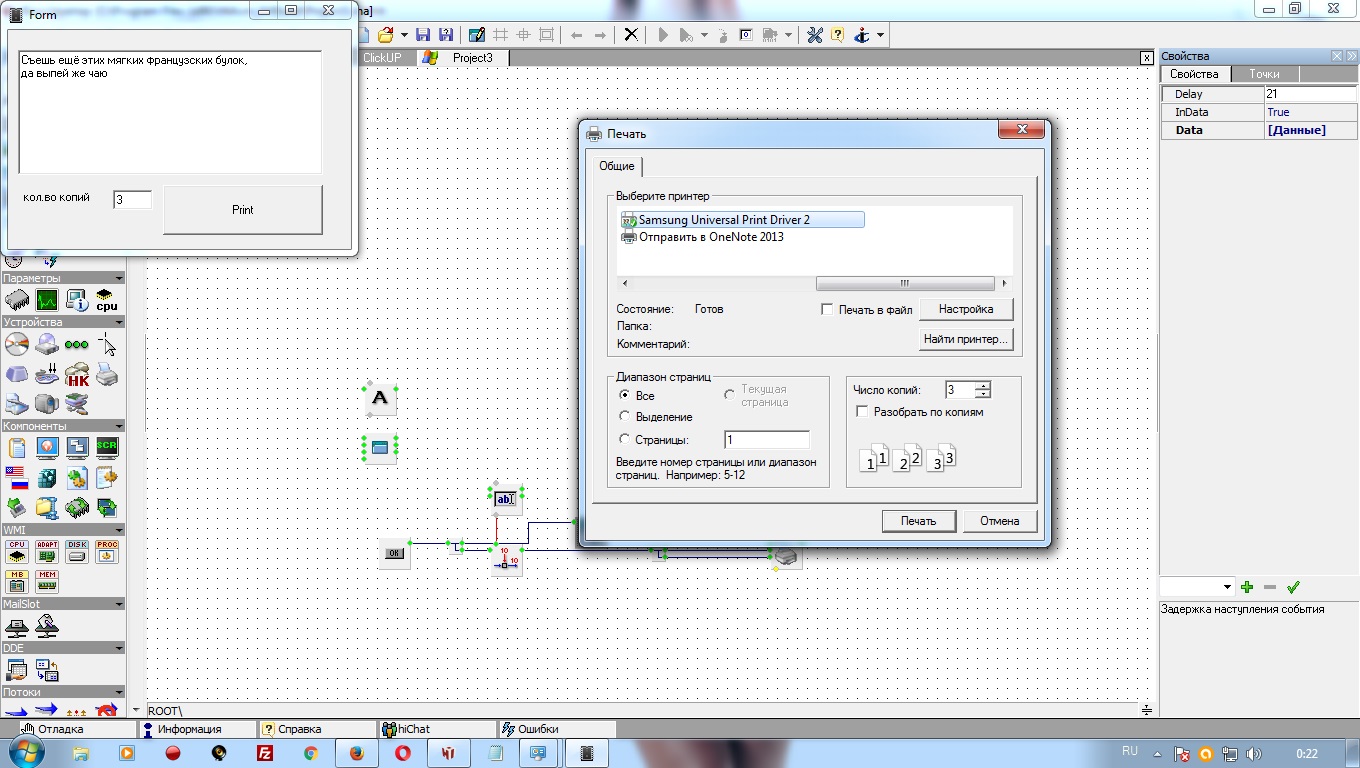Click the wrench and screwdriver settings icon
The image size is (1360, 768).
(814, 35)
